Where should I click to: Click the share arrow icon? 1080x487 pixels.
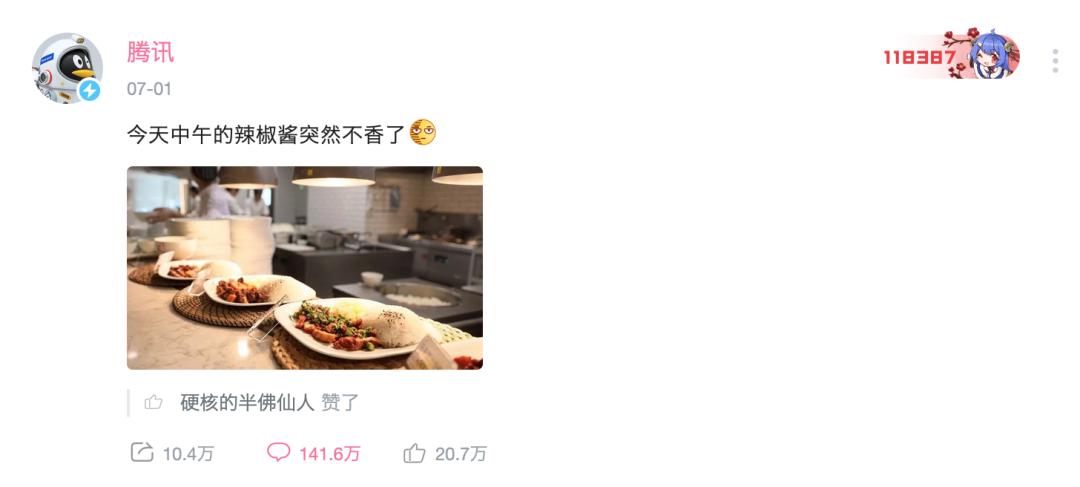click(x=142, y=452)
